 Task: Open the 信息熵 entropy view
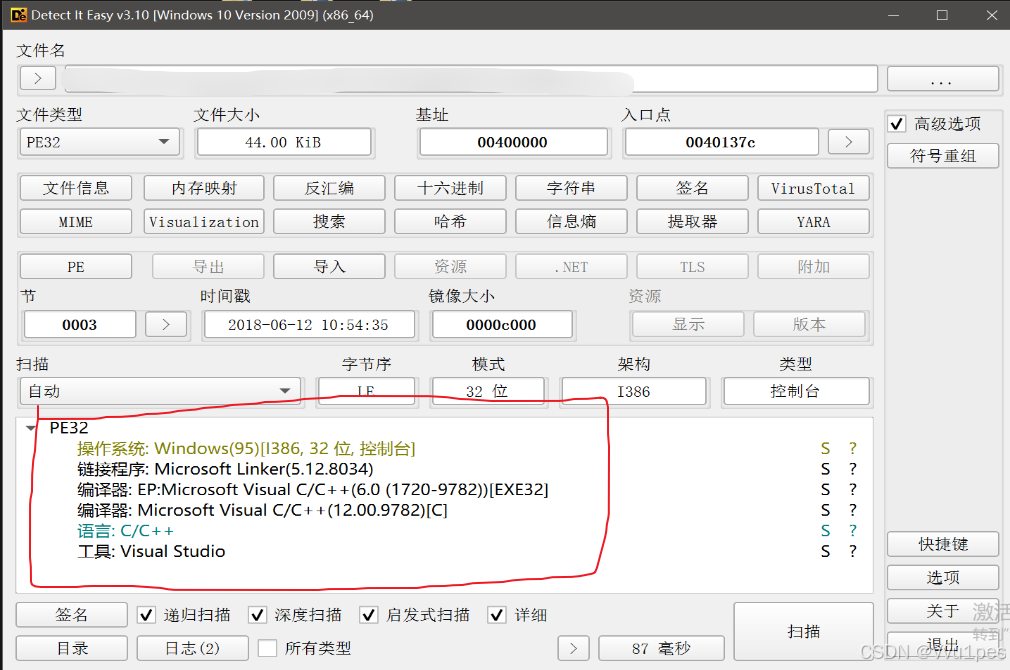click(571, 222)
